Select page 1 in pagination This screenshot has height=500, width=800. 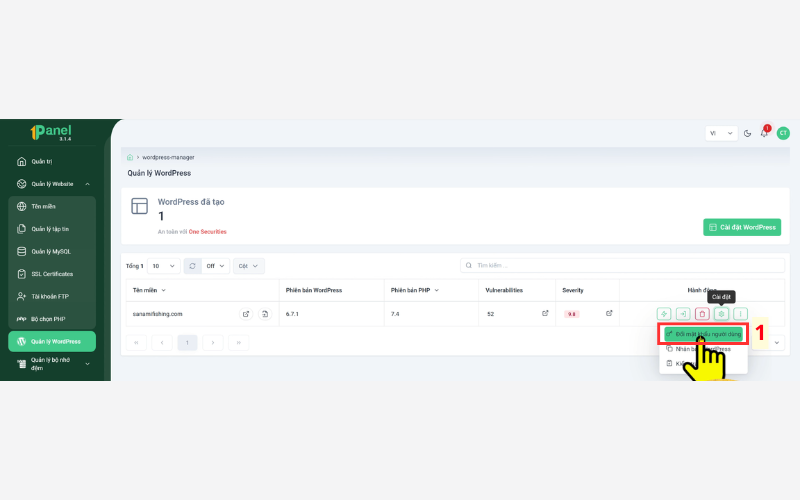click(x=187, y=342)
